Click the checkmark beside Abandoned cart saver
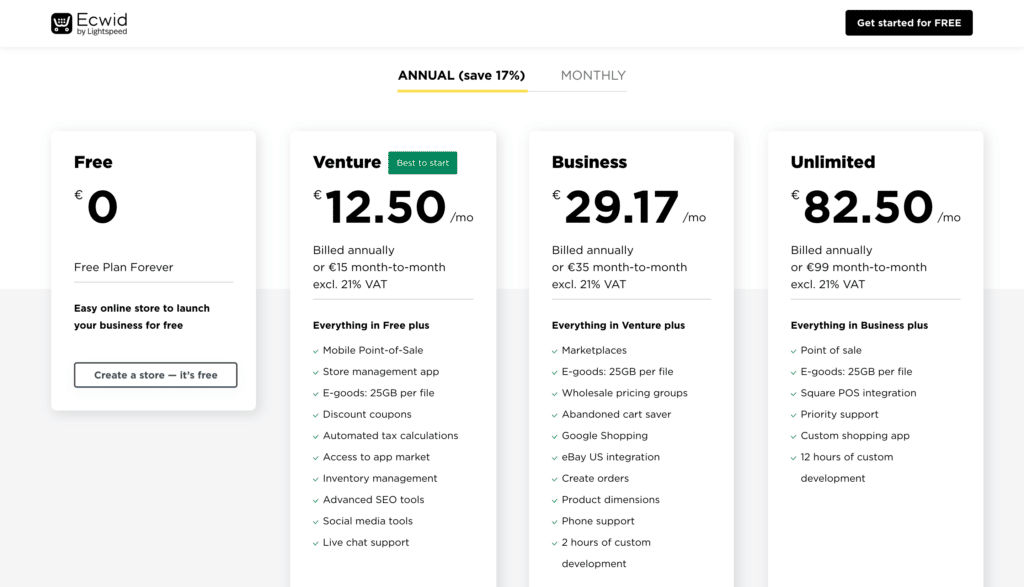Viewport: 1024px width, 587px height. point(554,415)
